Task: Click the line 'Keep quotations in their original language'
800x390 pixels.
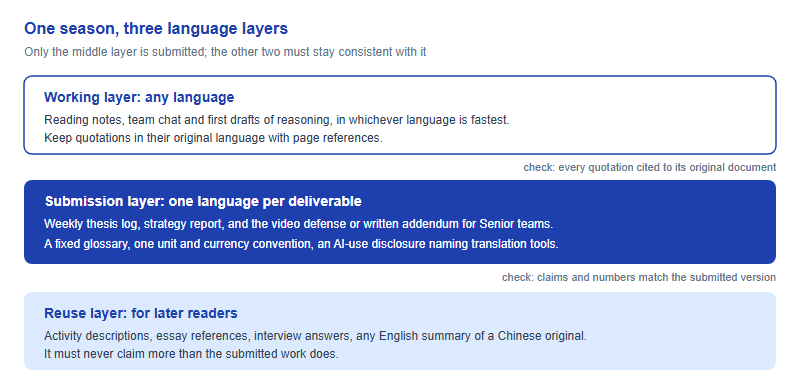Action: [213, 138]
